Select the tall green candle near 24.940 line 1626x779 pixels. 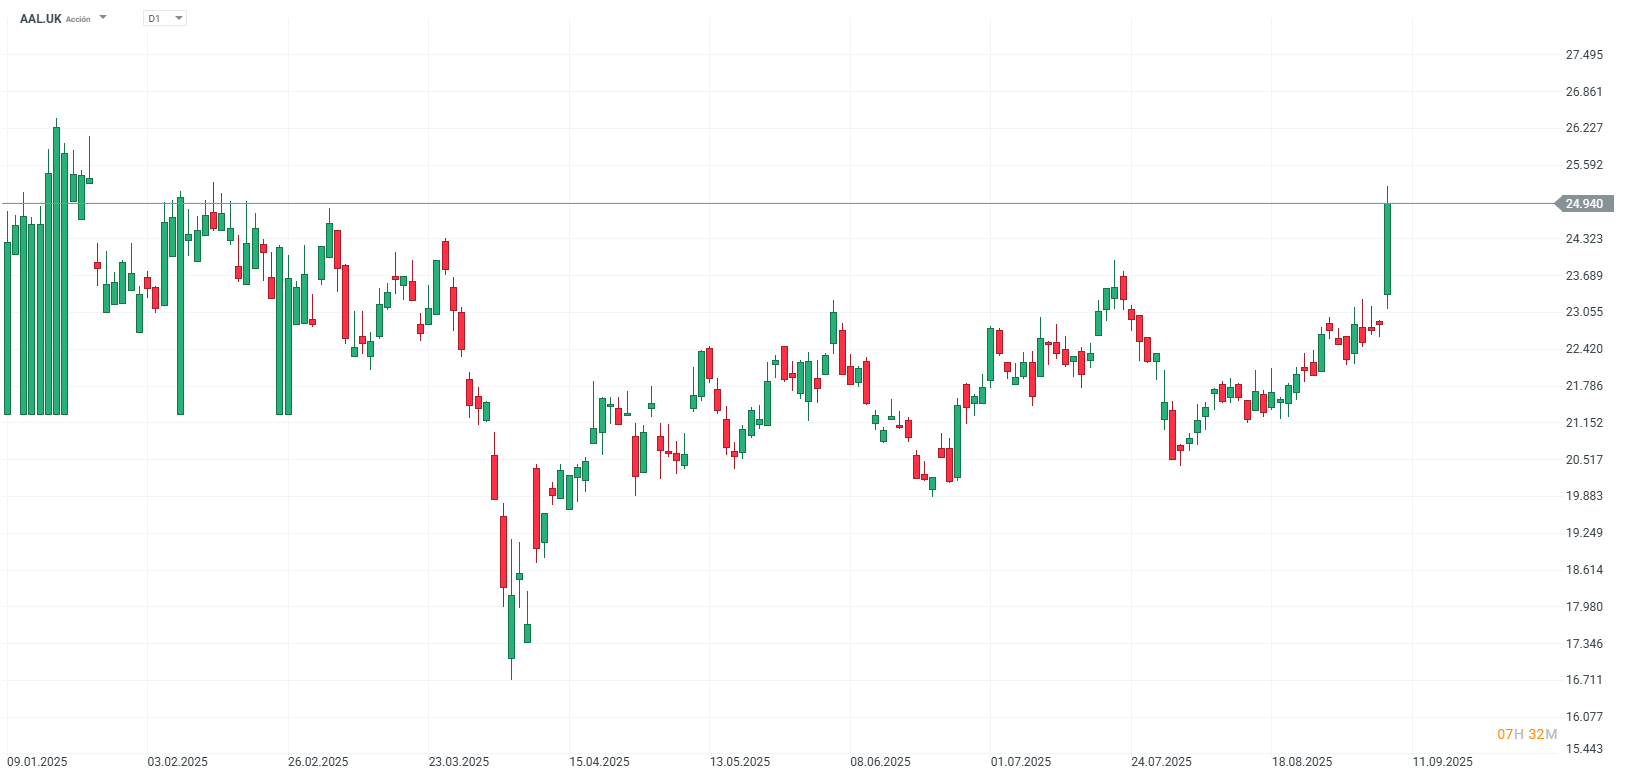[x=1388, y=250]
